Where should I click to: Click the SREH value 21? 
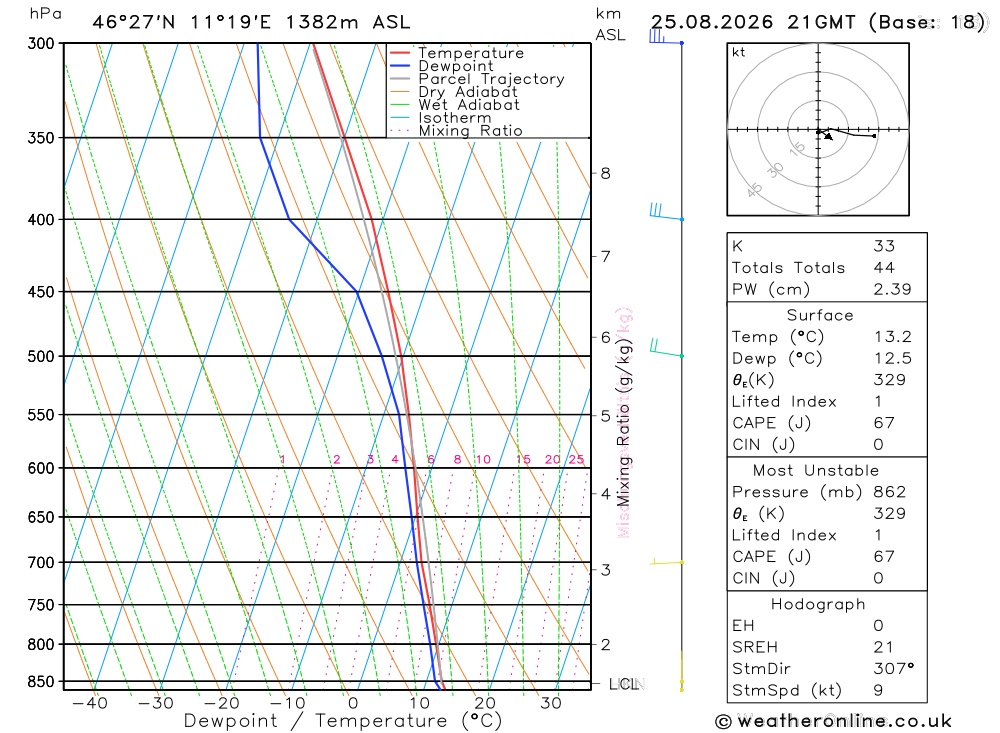(883, 647)
